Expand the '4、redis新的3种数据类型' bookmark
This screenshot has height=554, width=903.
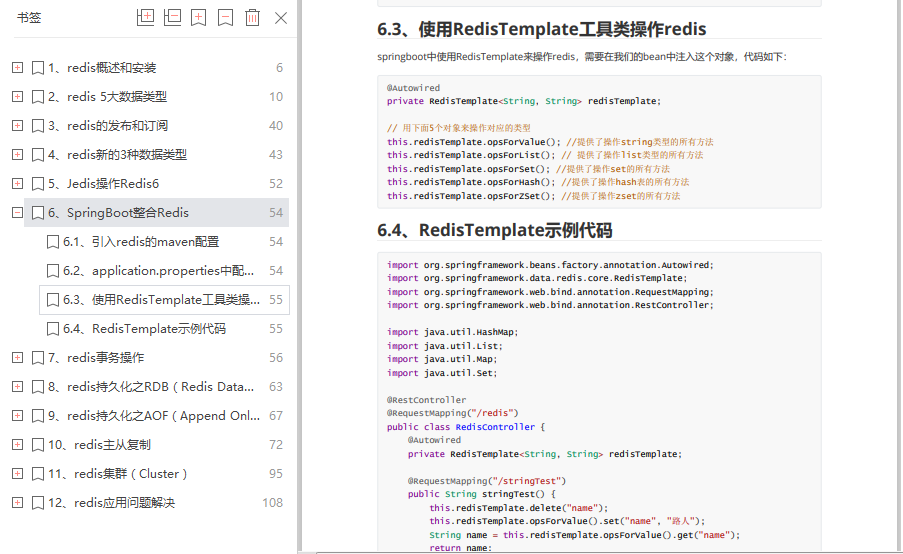click(18, 155)
